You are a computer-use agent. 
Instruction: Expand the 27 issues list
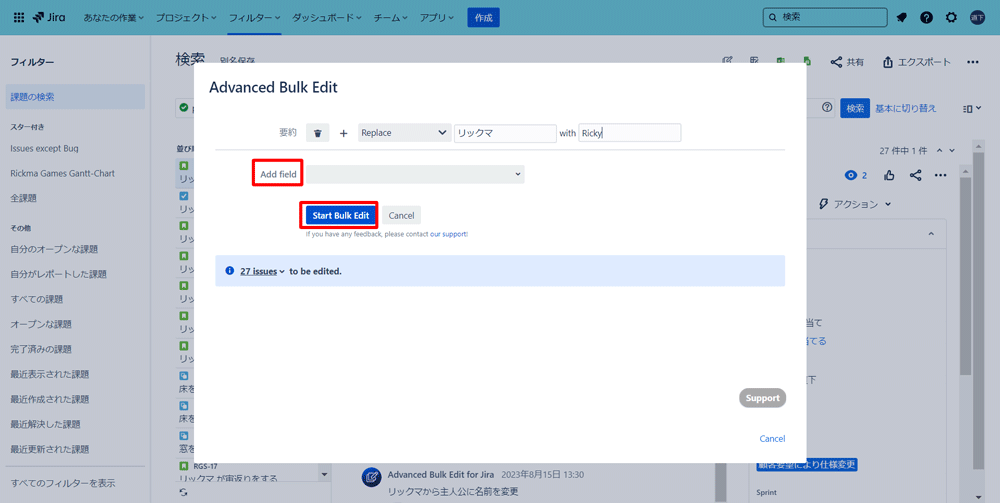[x=261, y=271]
